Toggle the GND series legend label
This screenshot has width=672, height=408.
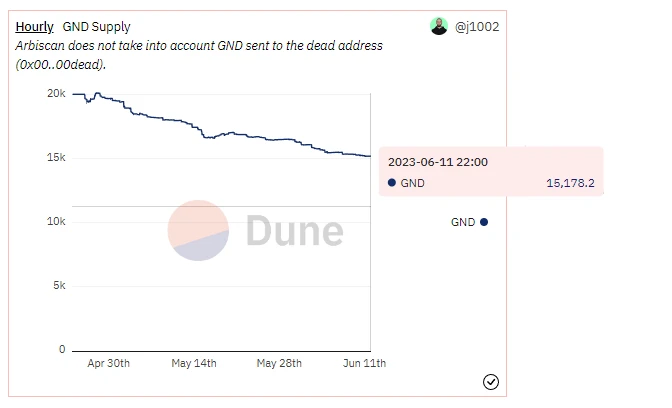(462, 222)
